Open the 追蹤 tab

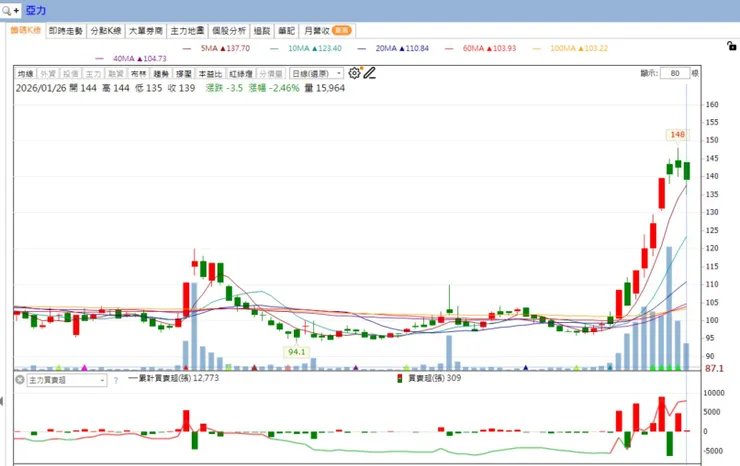click(262, 31)
